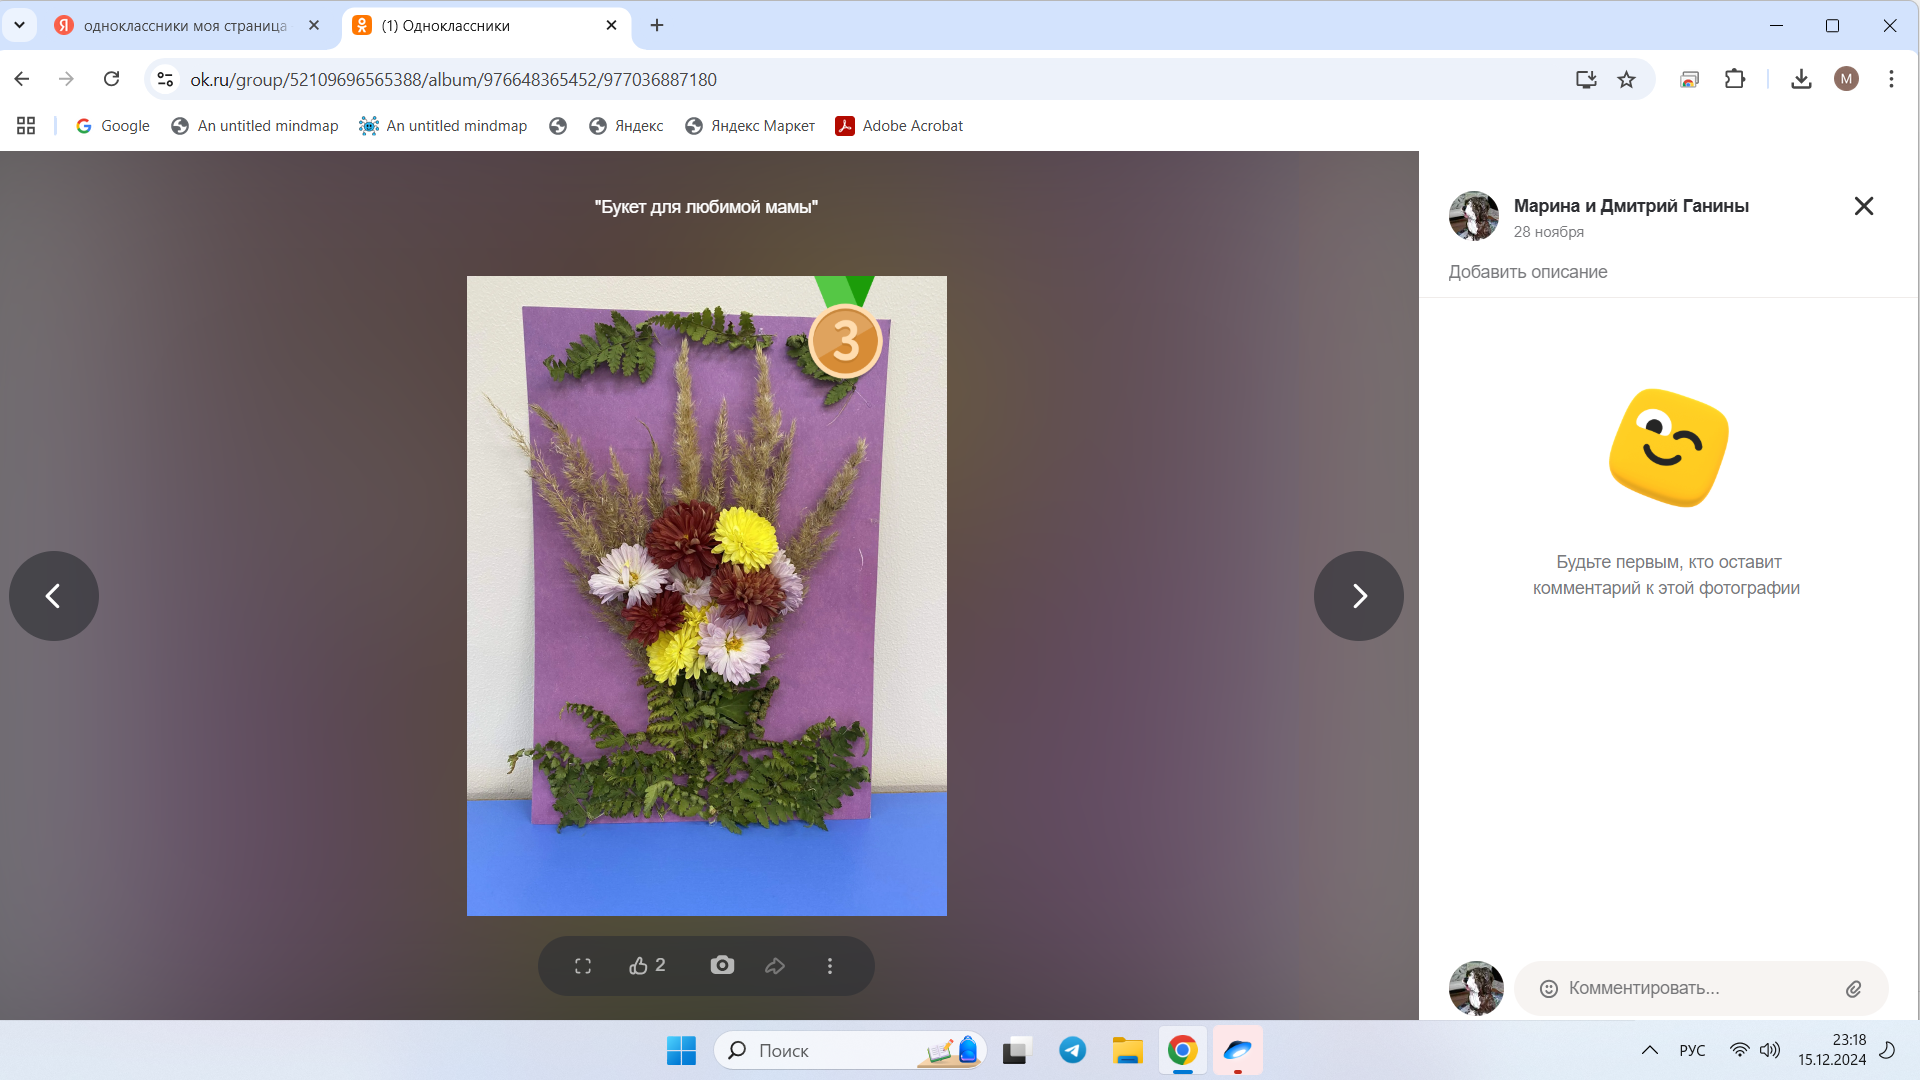1920x1080 pixels.
Task: Click the bouquet photo image
Action: 707,596
